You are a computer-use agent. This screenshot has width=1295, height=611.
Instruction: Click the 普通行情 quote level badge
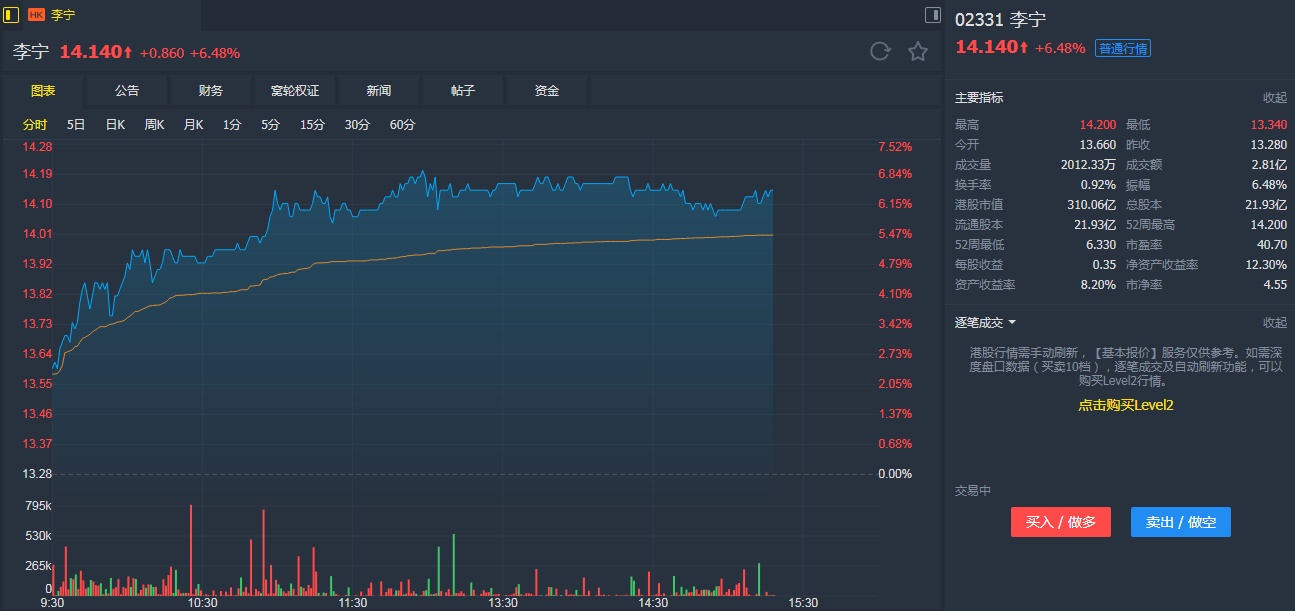(x=1123, y=48)
